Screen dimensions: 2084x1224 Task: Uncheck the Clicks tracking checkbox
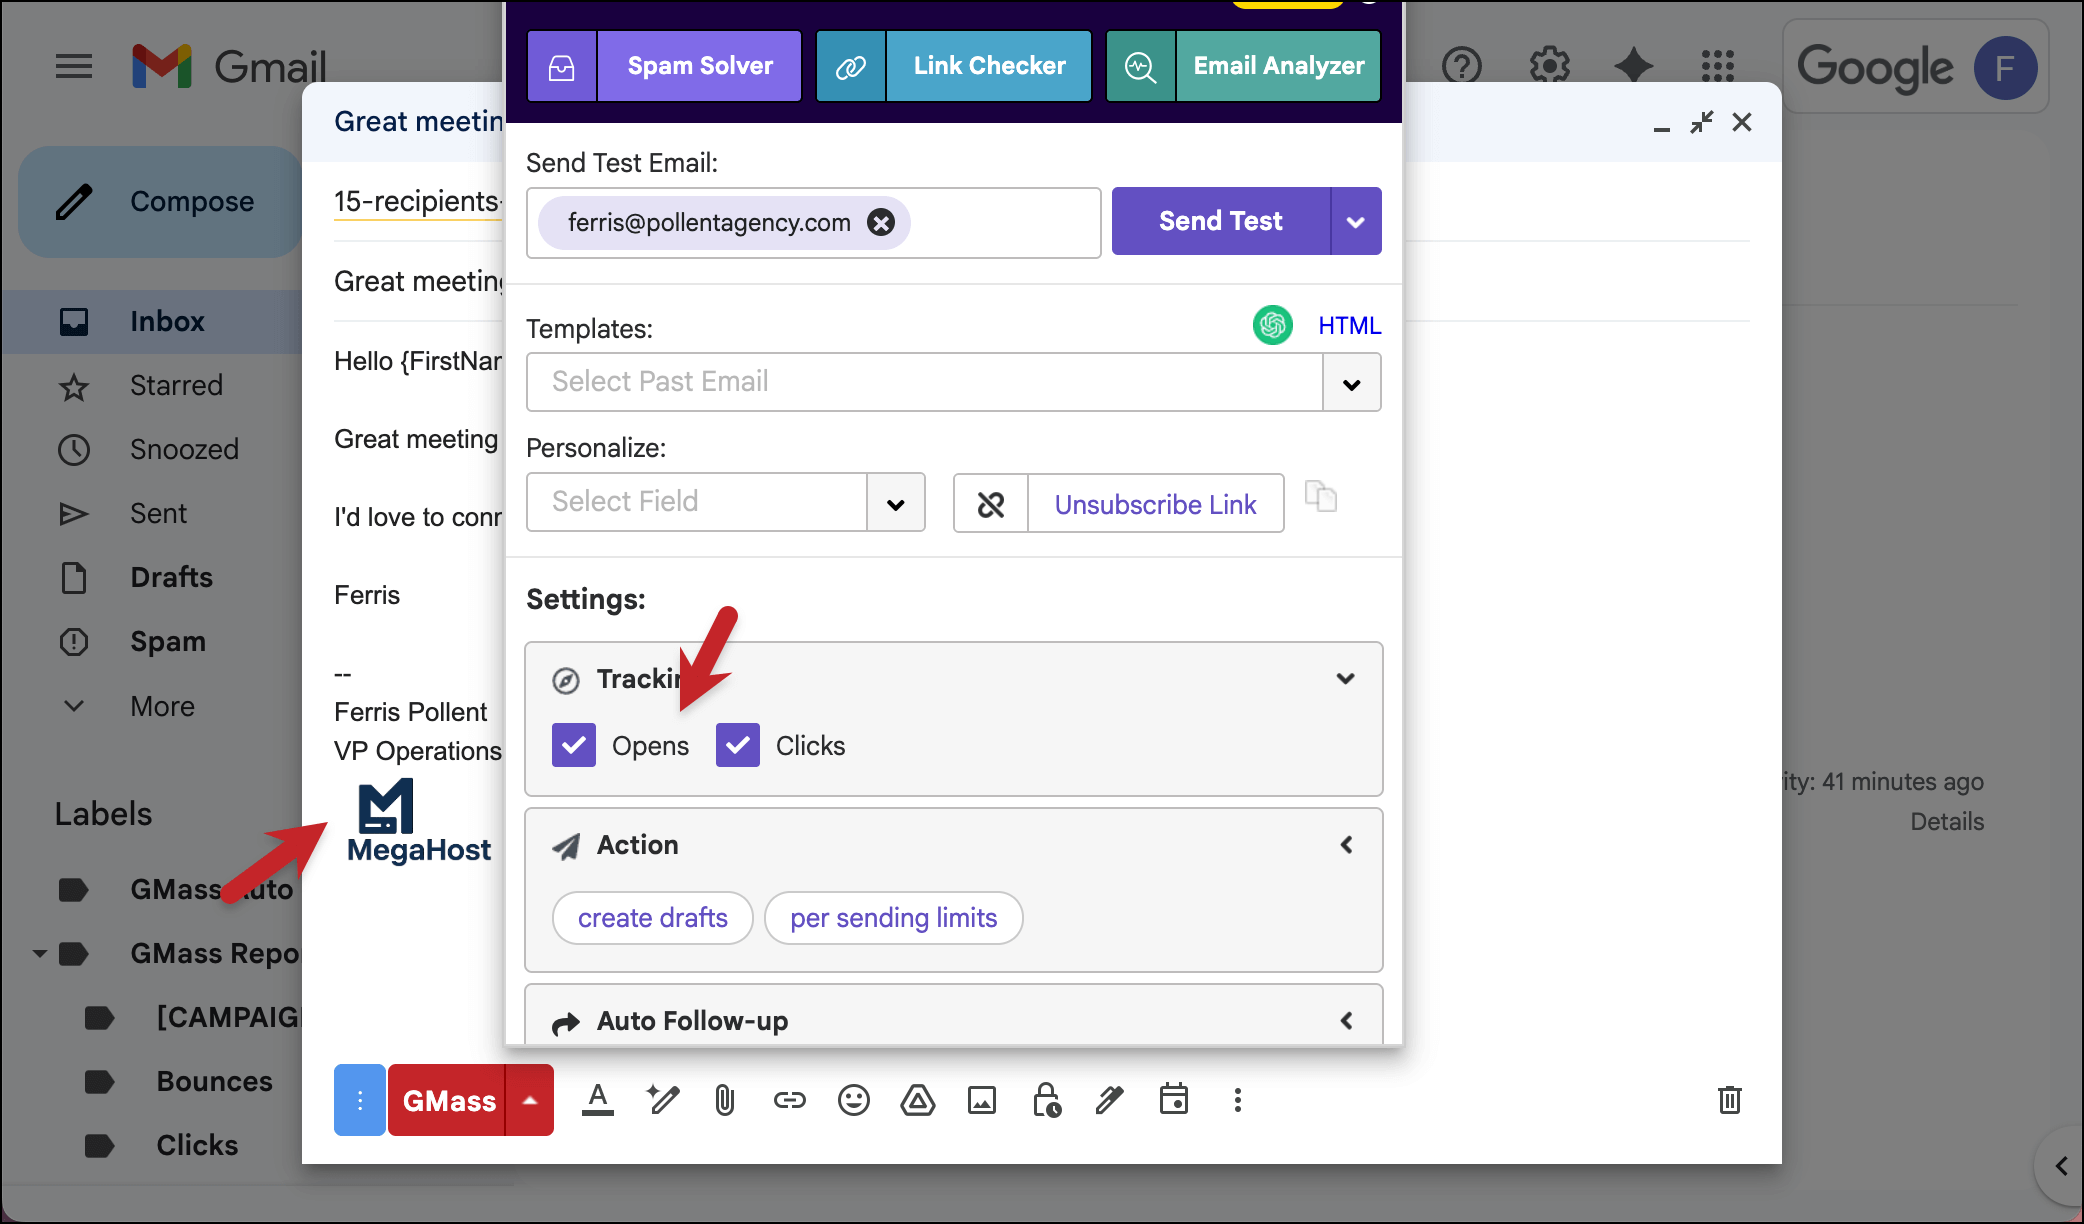tap(738, 746)
